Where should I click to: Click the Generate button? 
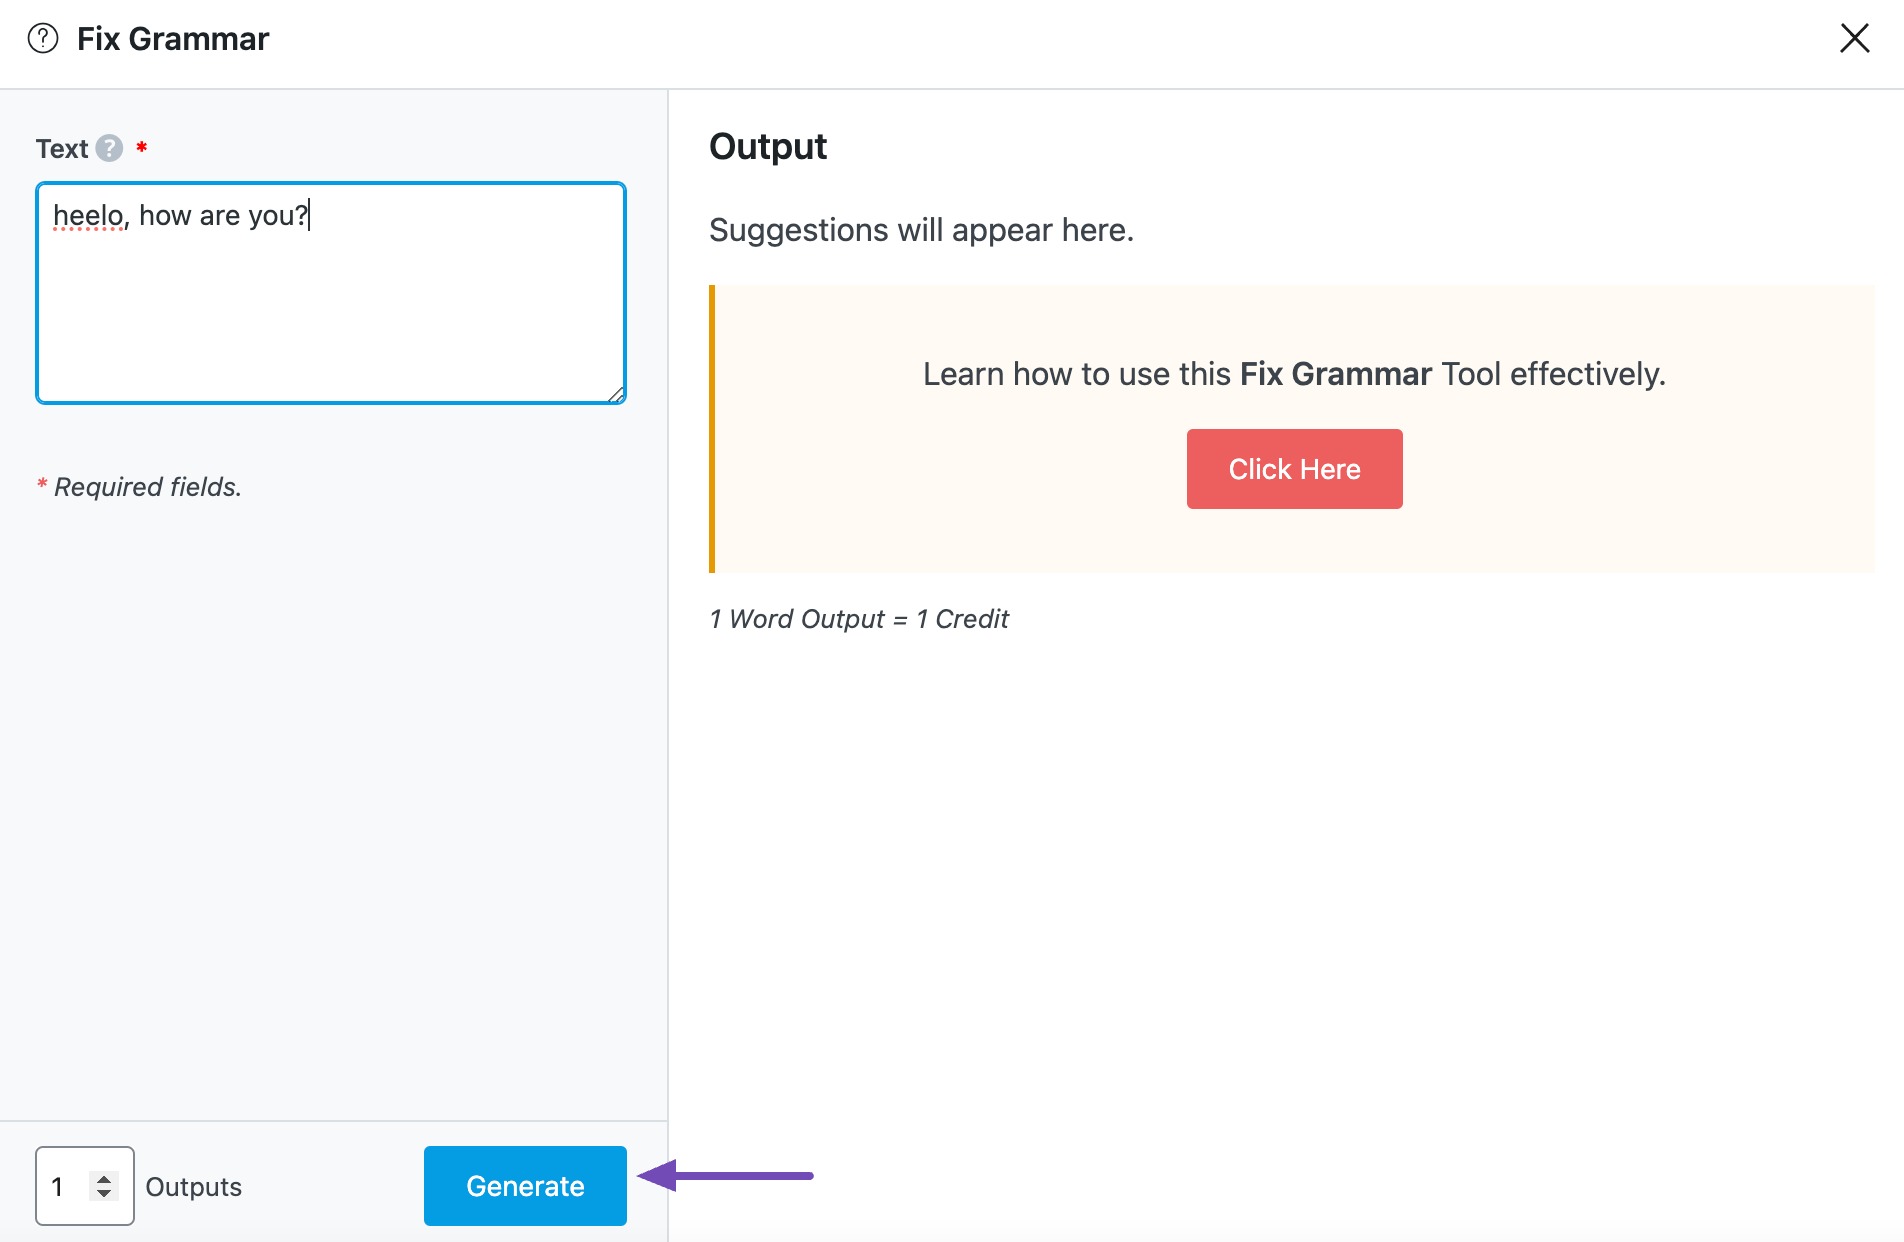tap(525, 1186)
